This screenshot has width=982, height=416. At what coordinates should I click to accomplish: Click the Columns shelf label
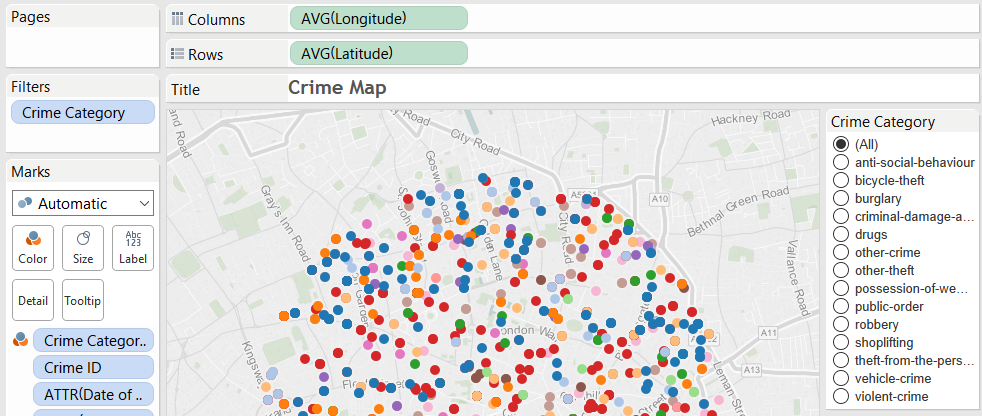pos(217,19)
